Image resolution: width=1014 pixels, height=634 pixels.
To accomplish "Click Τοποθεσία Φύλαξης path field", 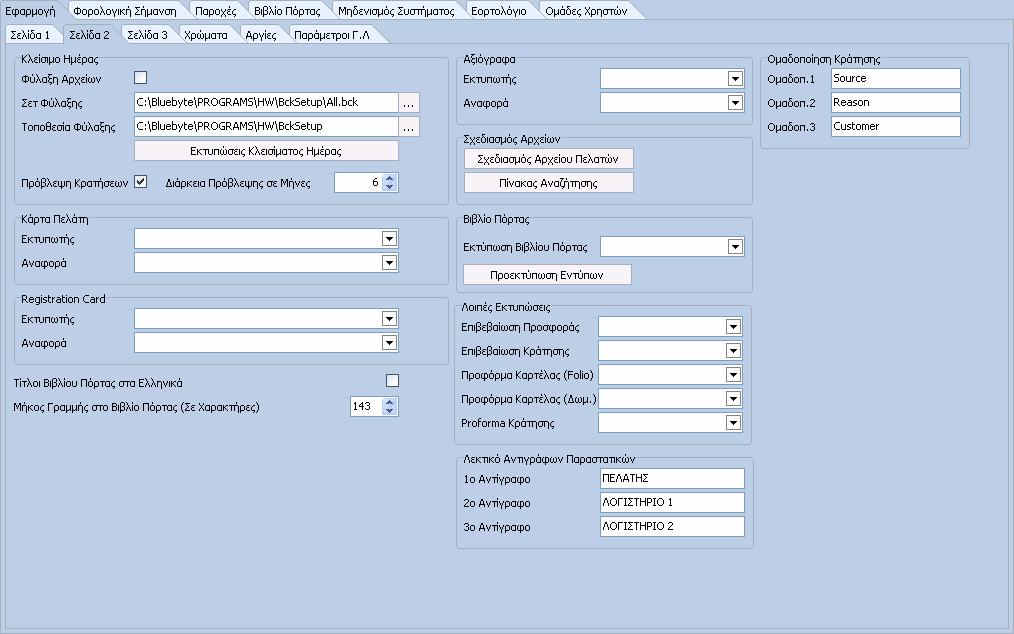I will tap(266, 126).
